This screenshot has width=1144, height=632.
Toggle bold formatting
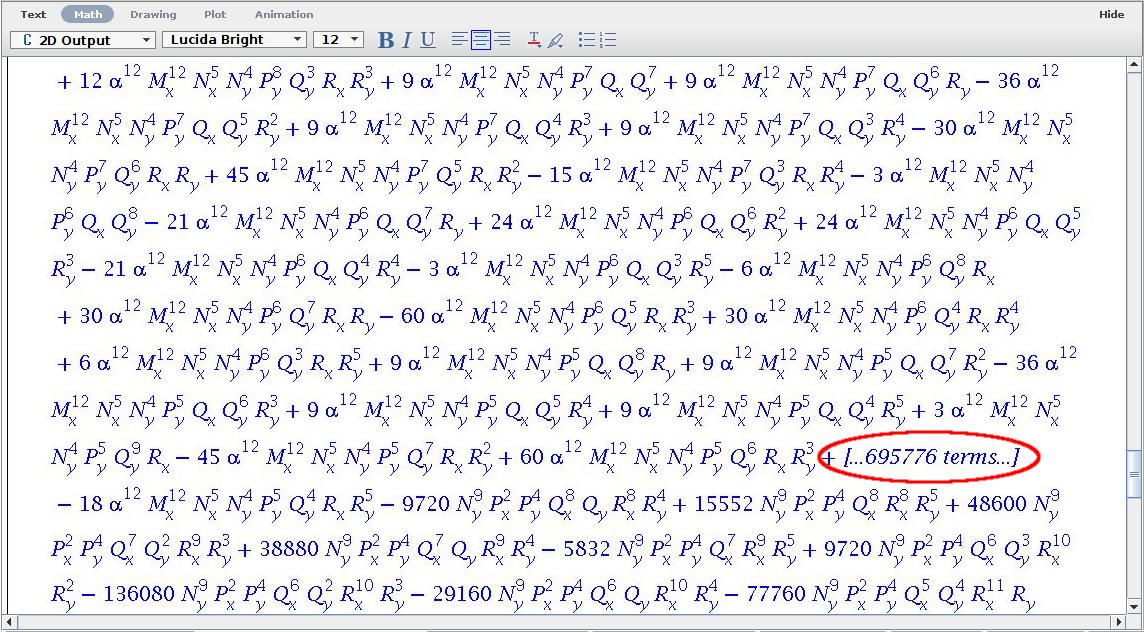(386, 40)
